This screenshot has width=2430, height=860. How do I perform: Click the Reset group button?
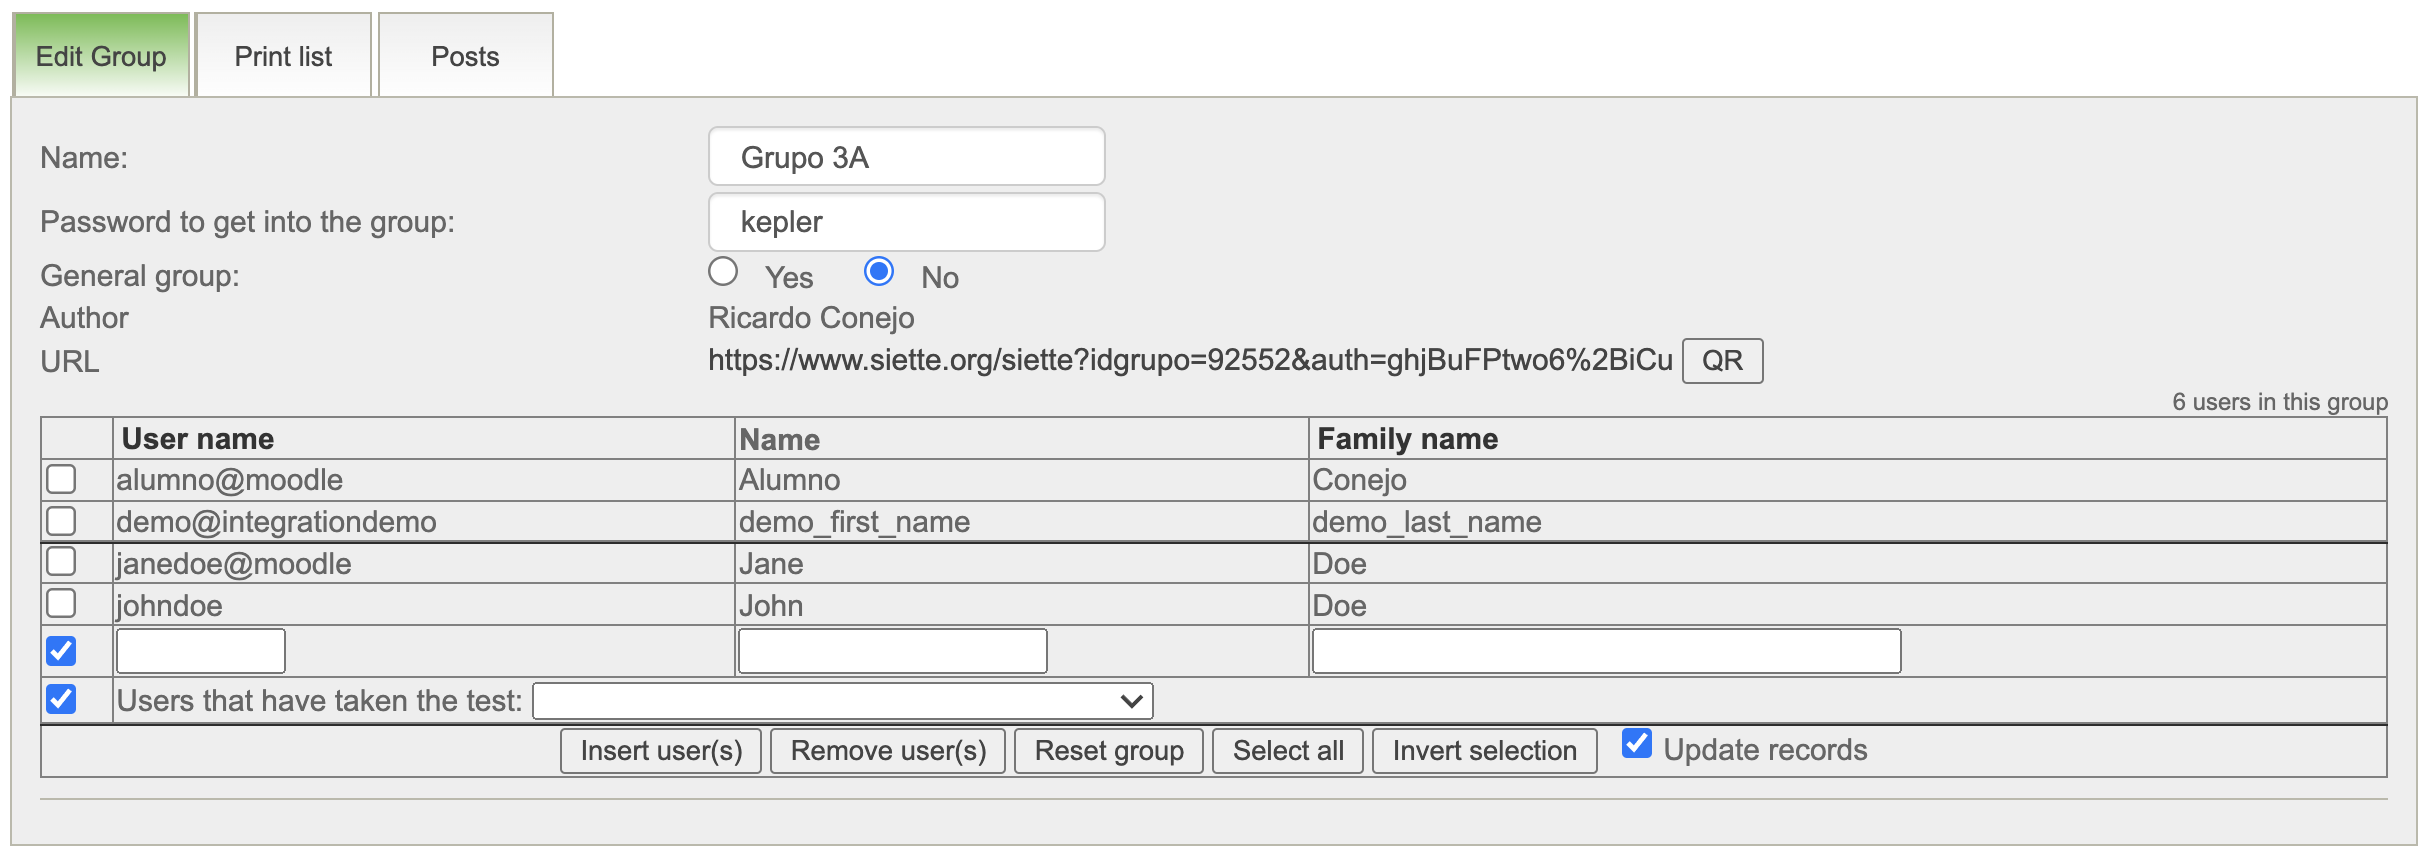[x=1108, y=751]
